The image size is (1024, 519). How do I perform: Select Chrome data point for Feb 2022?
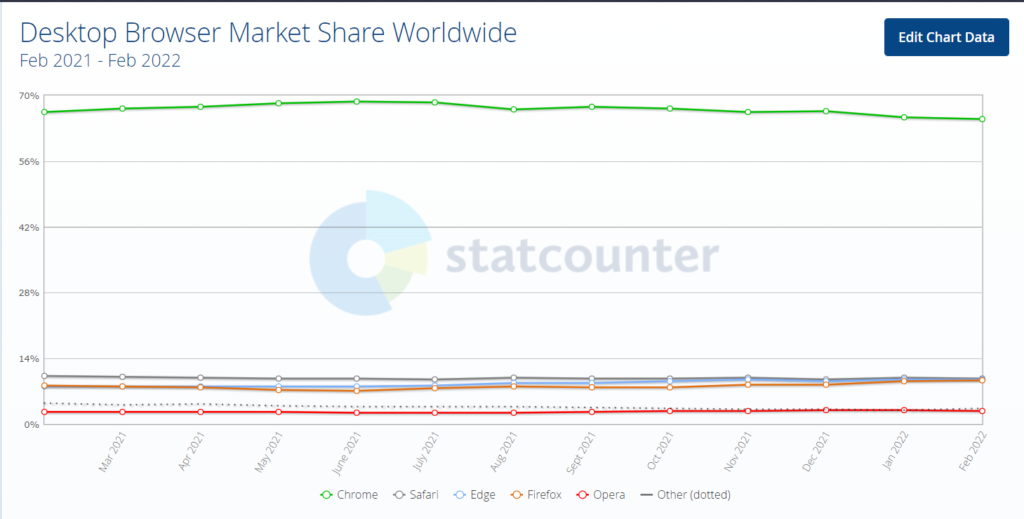point(982,119)
